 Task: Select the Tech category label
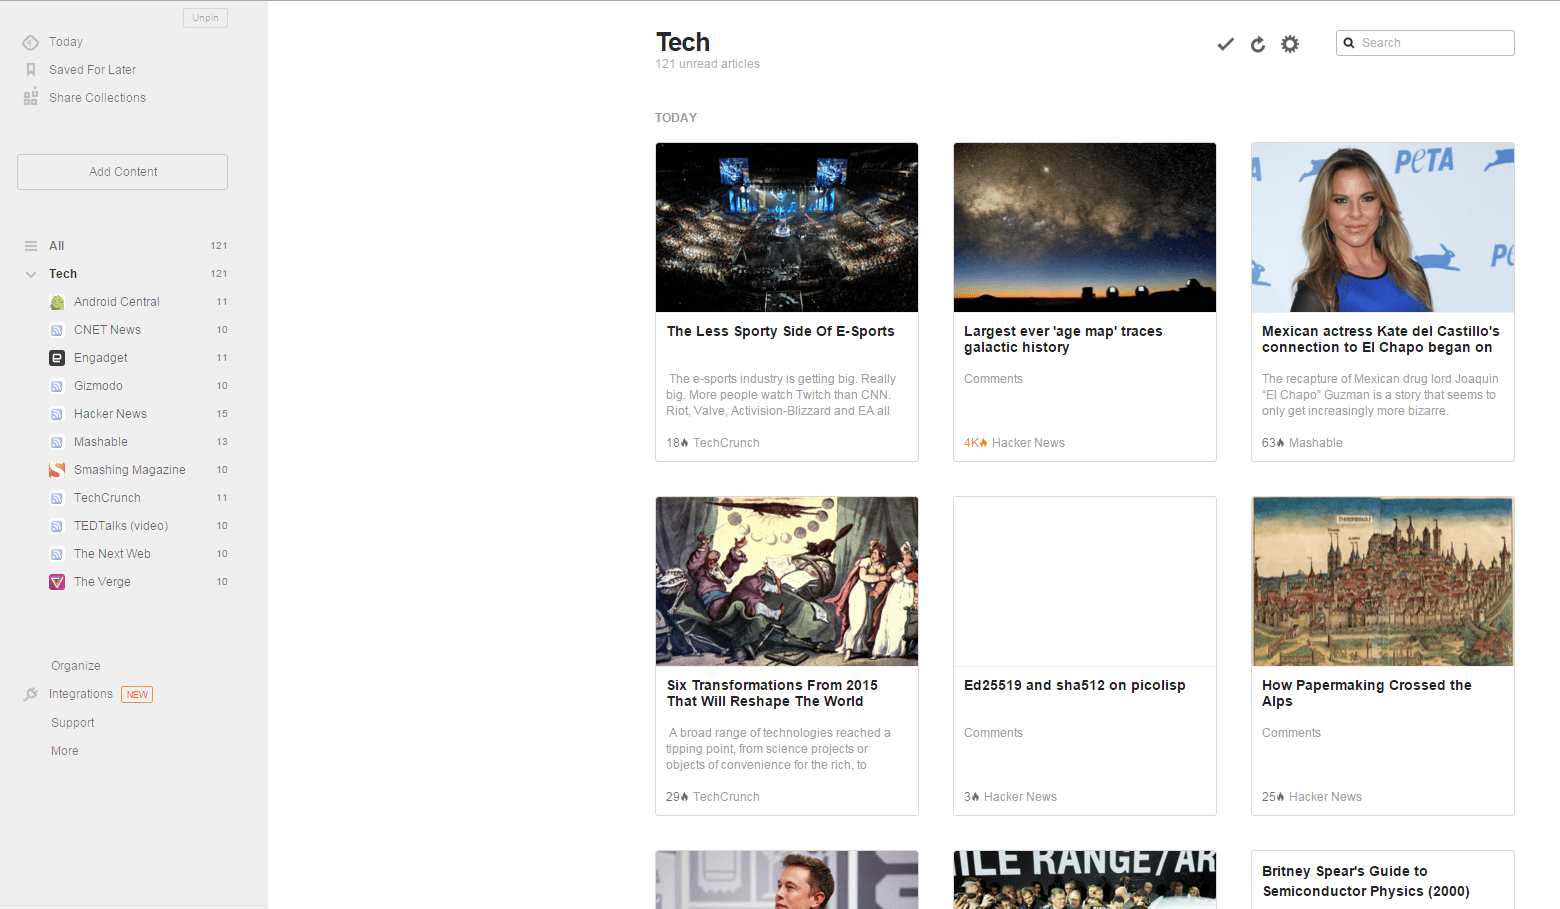63,274
